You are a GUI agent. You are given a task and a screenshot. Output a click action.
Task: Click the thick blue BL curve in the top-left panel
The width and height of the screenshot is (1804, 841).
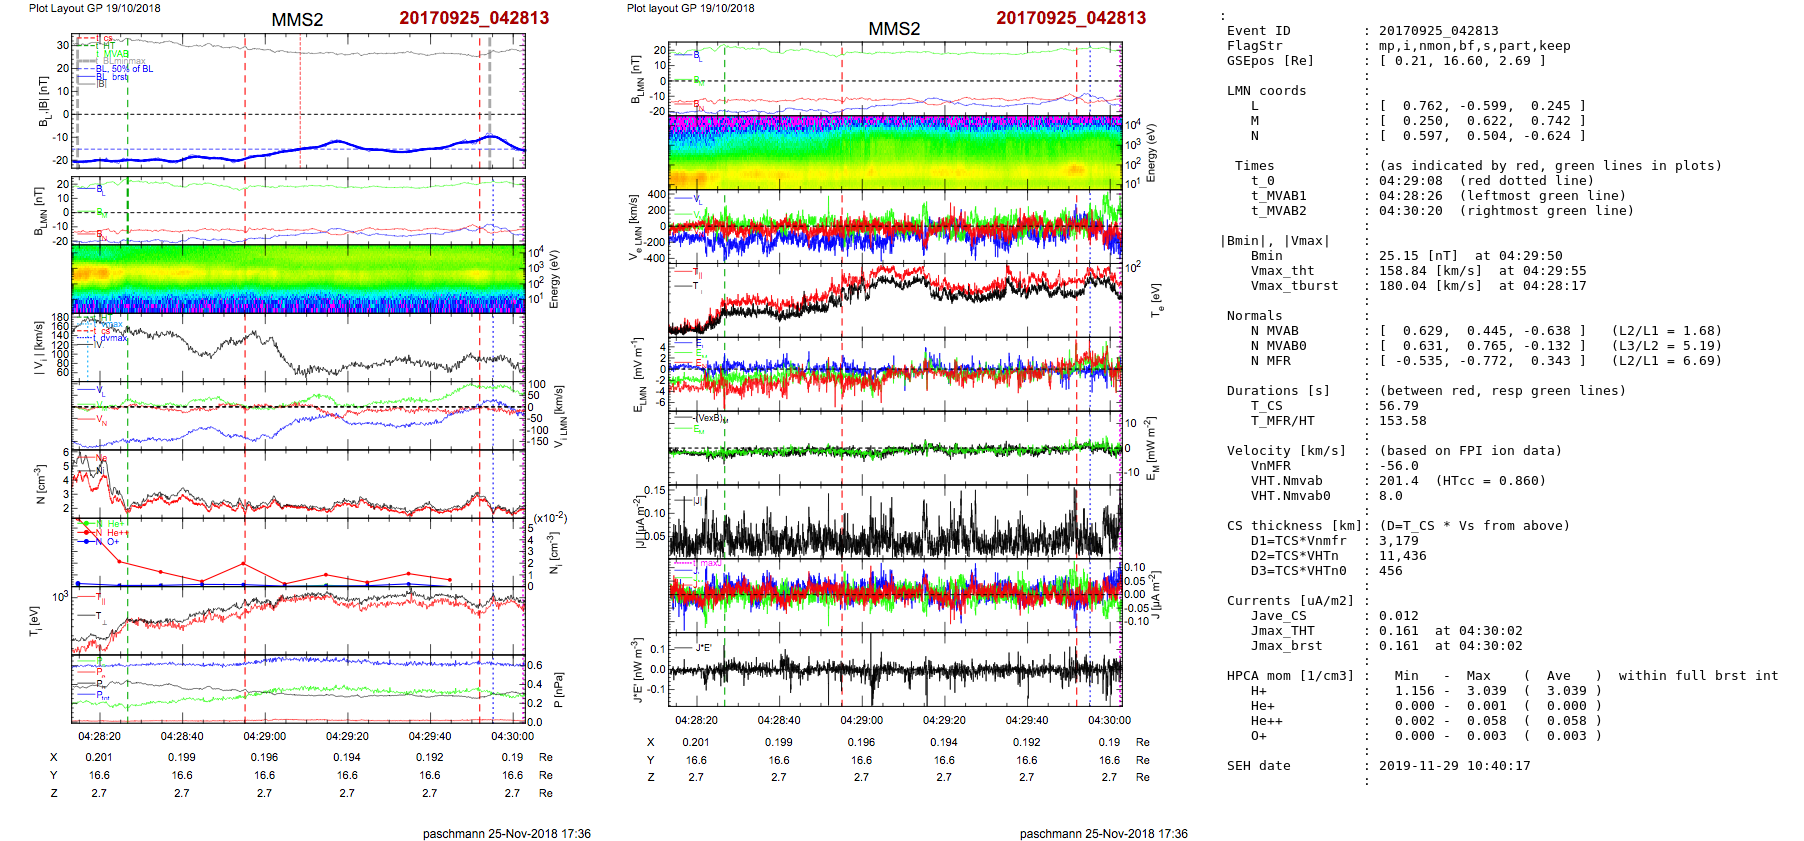340,142
